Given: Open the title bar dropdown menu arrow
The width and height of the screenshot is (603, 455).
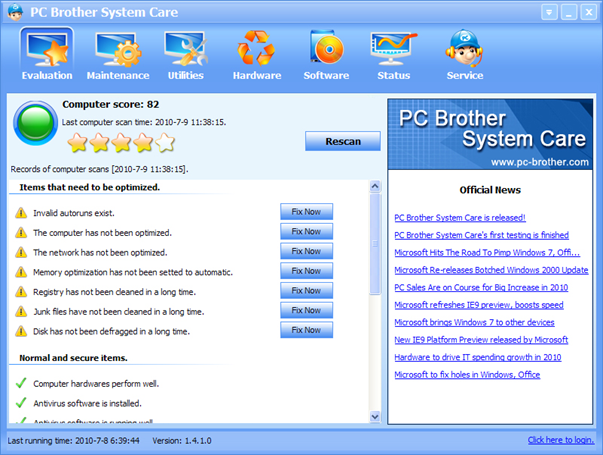Looking at the screenshot, I should (x=550, y=12).
